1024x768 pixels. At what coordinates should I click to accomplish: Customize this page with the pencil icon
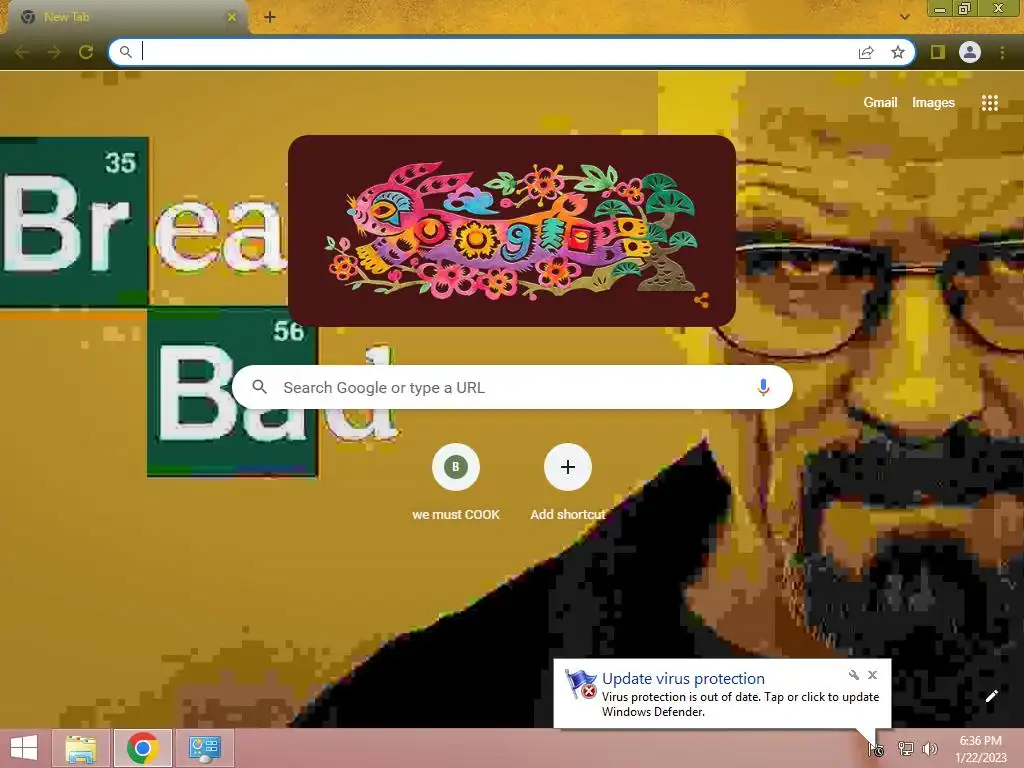[x=991, y=696]
